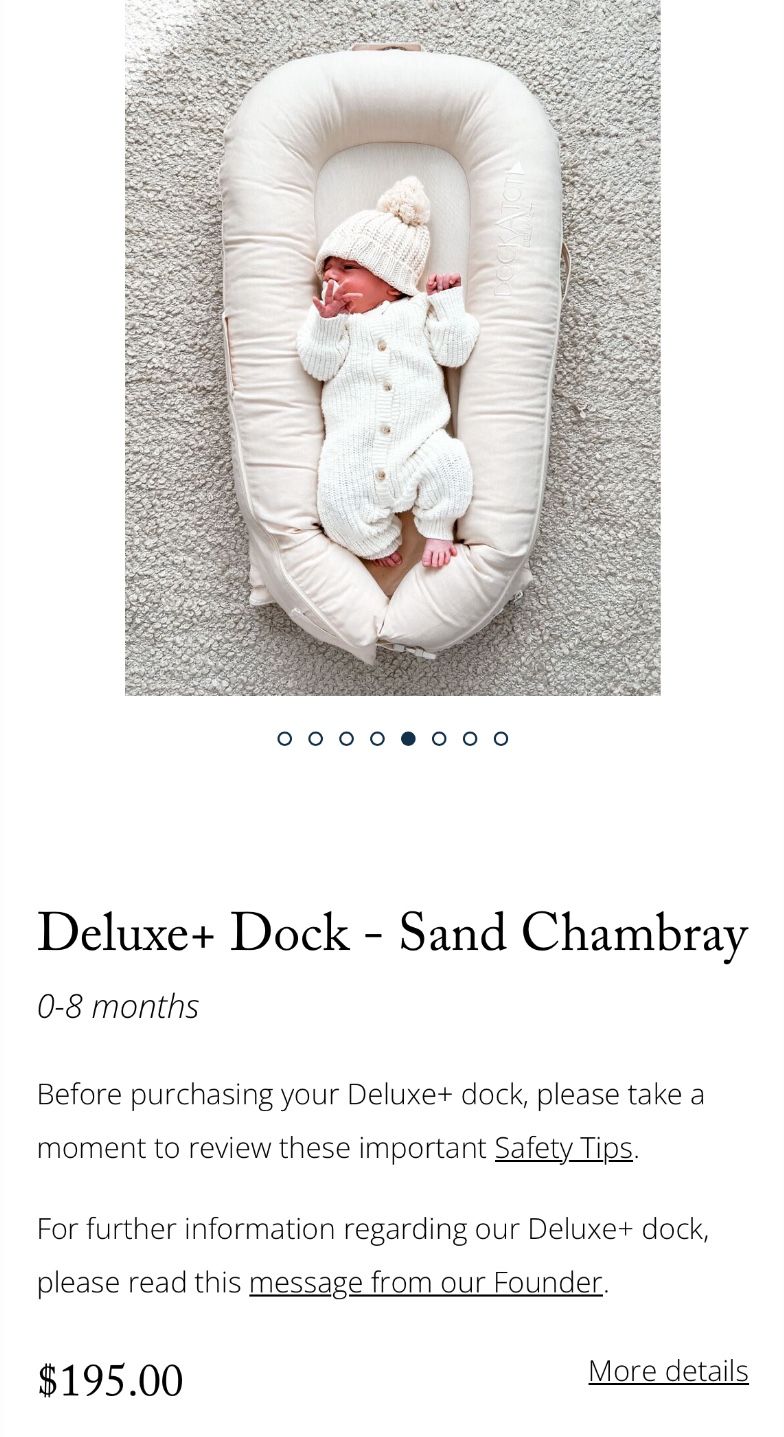The width and height of the screenshot is (784, 1437).
Task: Go to the first carousel slide dot
Action: (285, 738)
